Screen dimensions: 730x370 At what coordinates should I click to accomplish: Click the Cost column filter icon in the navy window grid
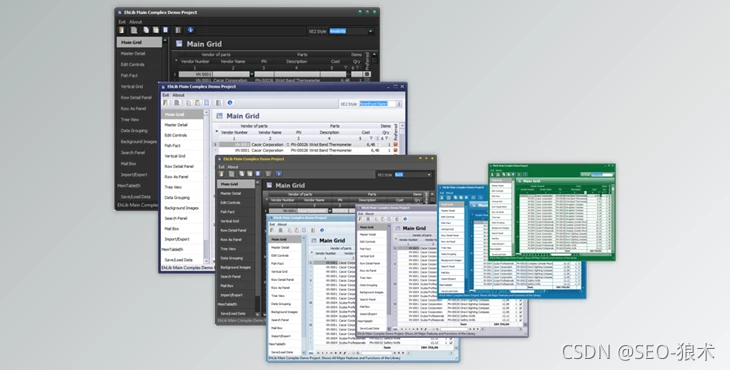[371, 138]
